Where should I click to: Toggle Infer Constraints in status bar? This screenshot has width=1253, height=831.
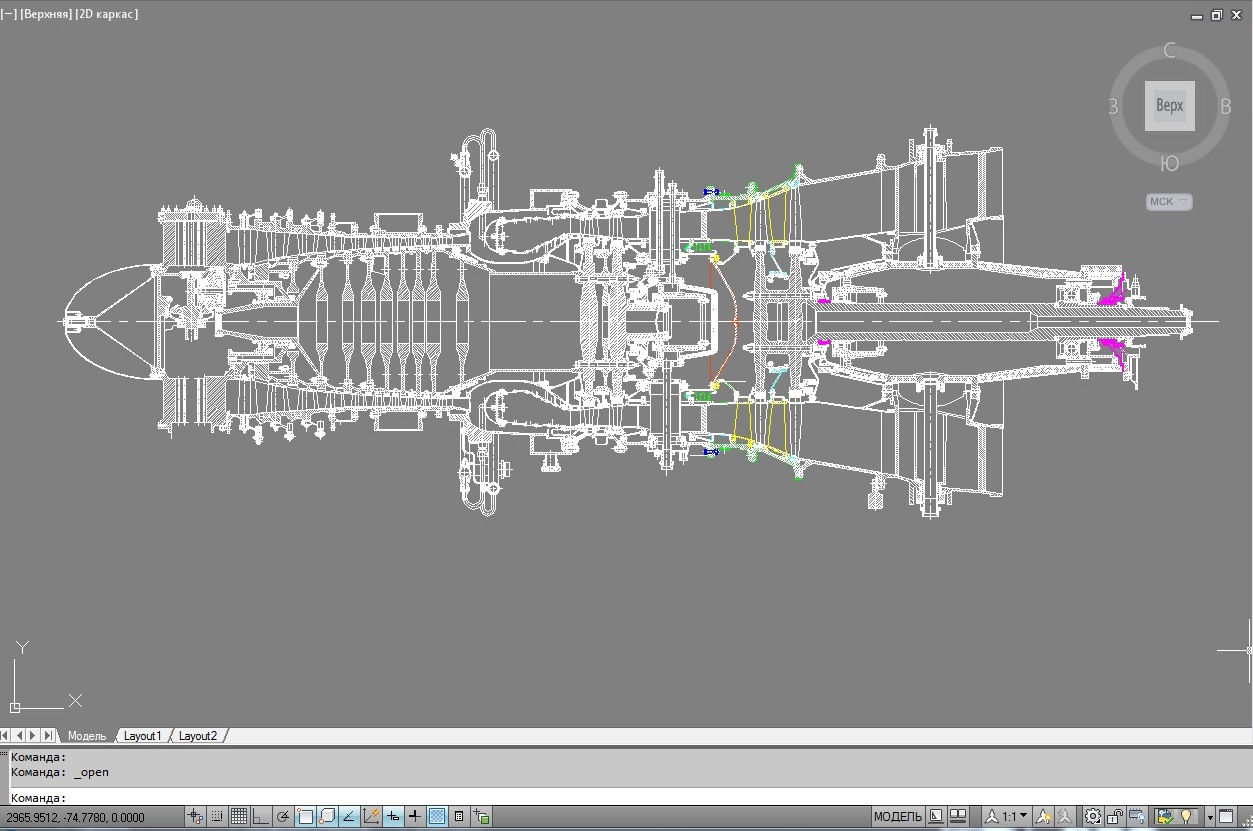coord(195,817)
